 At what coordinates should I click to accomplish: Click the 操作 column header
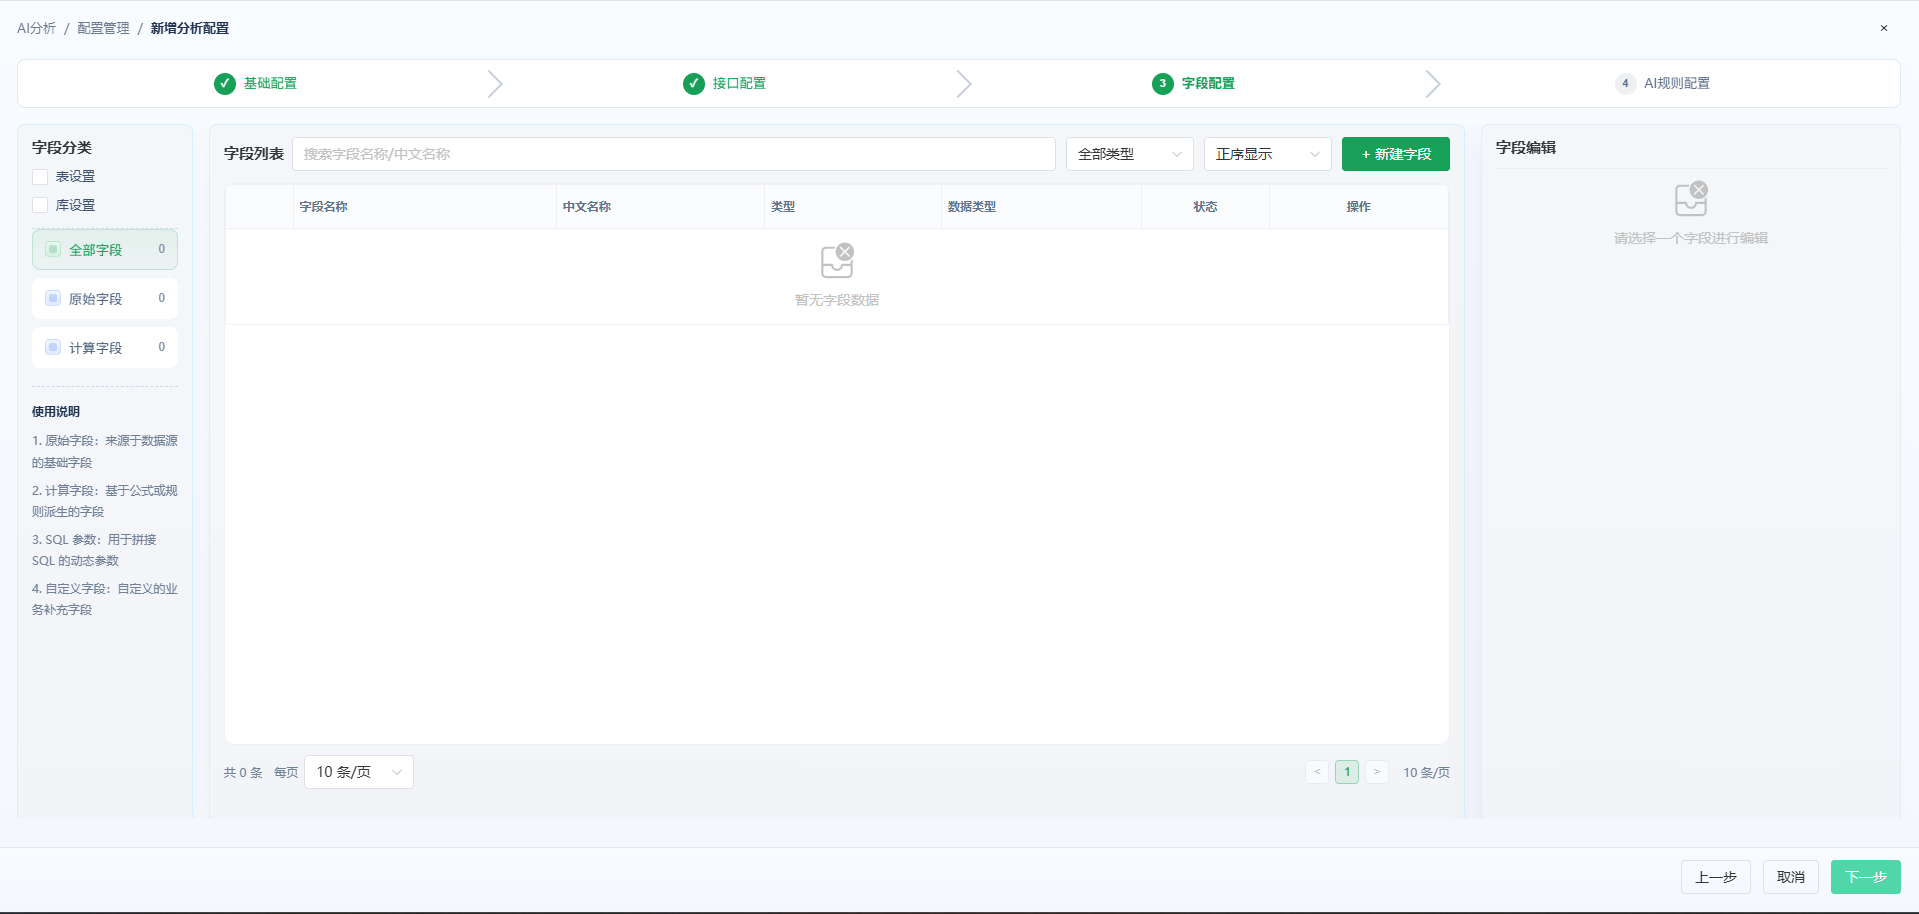pos(1358,207)
